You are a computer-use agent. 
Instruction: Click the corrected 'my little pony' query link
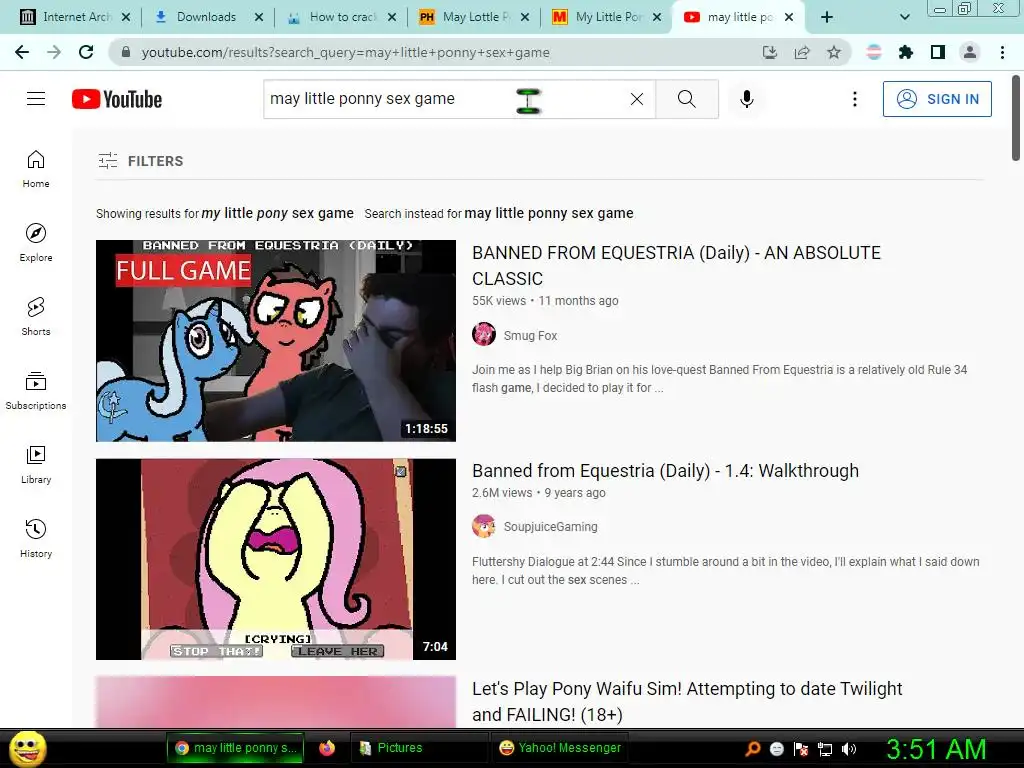278,213
